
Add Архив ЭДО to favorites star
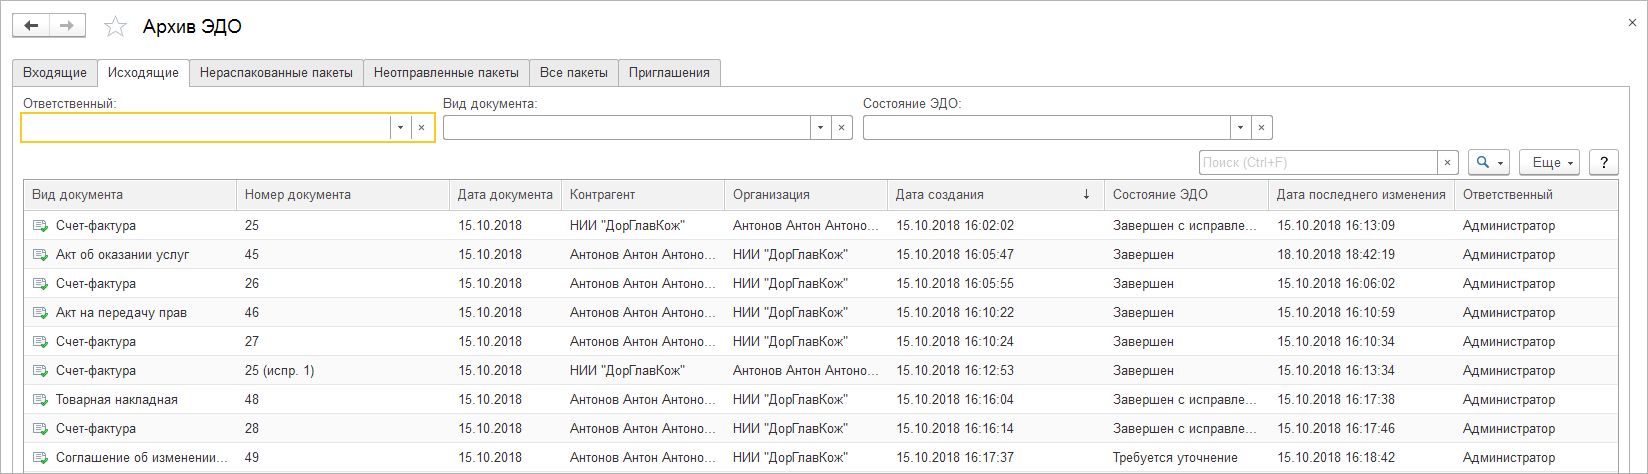coord(116,27)
